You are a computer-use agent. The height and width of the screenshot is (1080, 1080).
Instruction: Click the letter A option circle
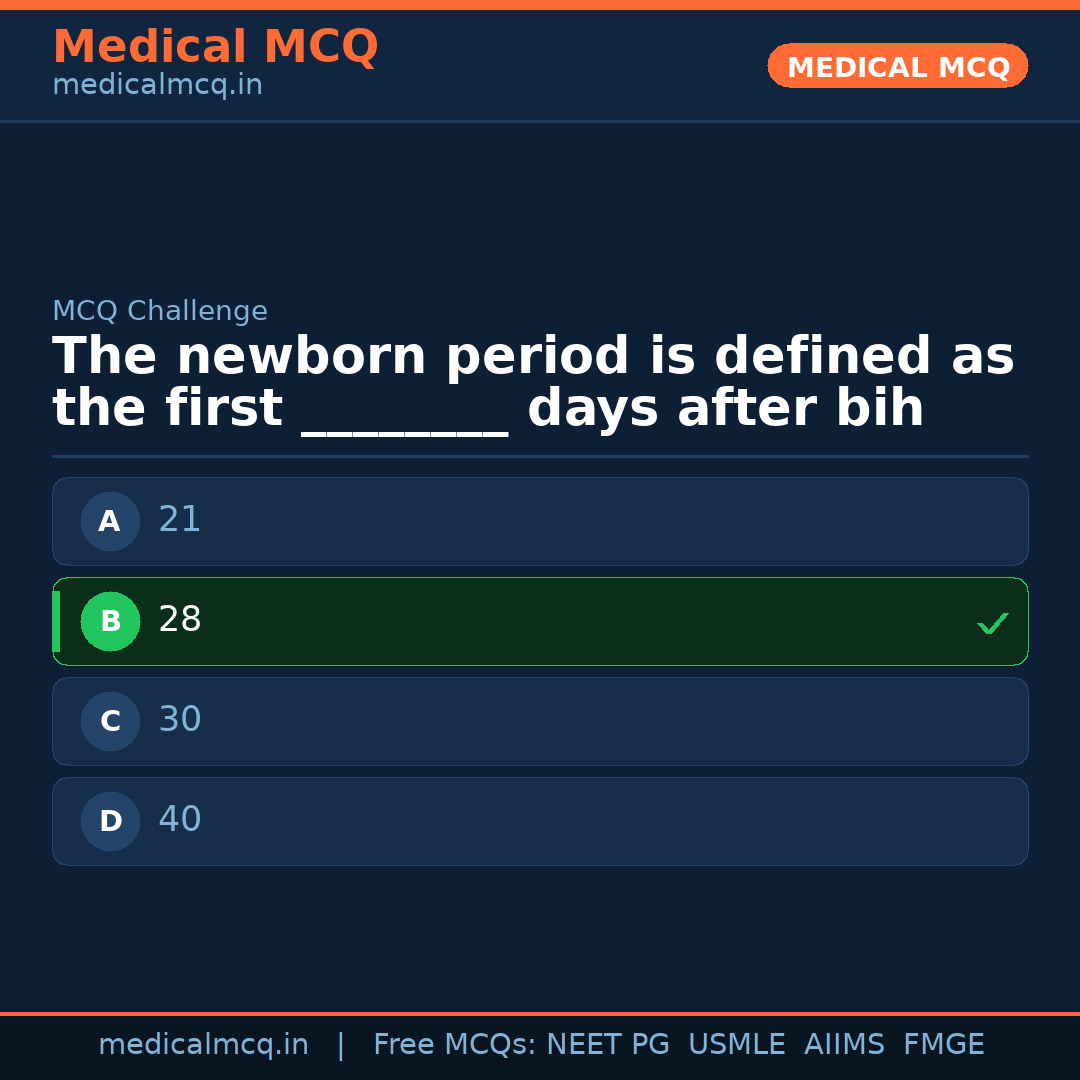coord(110,521)
